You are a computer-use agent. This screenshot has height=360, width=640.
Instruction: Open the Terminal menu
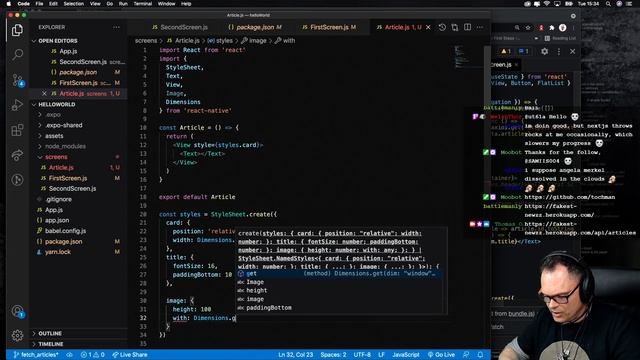tap(143, 4)
